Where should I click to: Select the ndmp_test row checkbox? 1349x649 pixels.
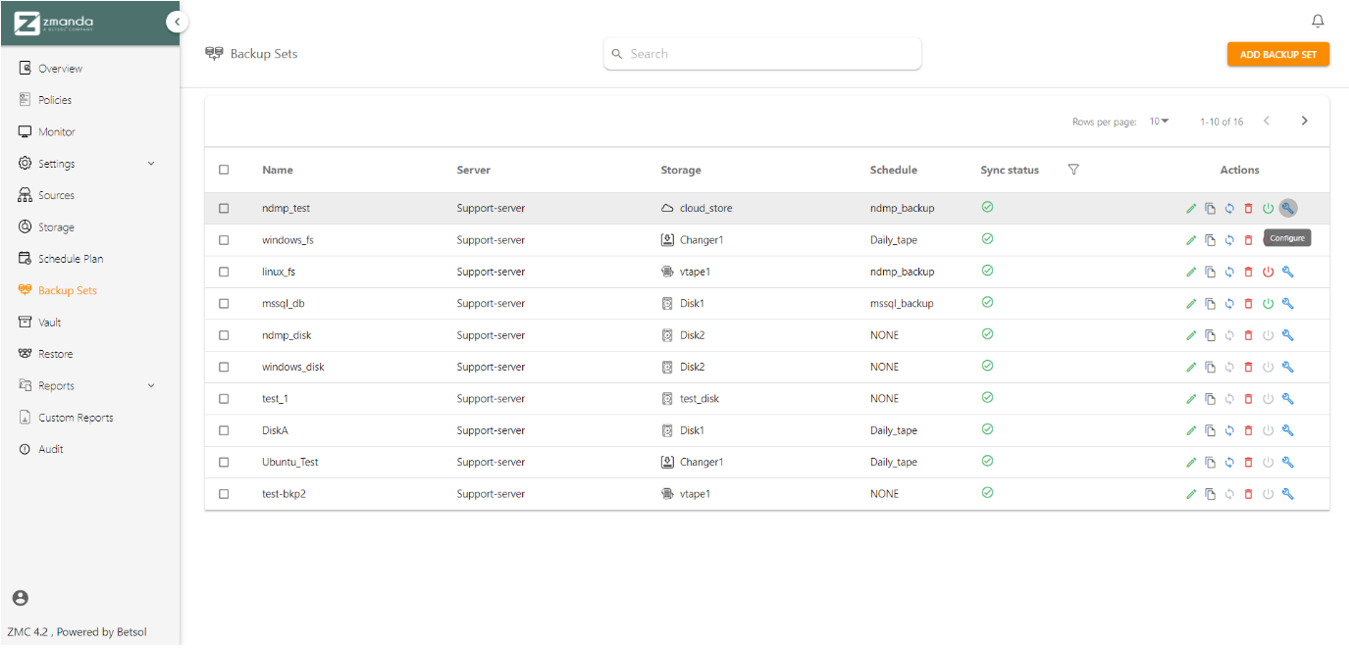(x=224, y=208)
